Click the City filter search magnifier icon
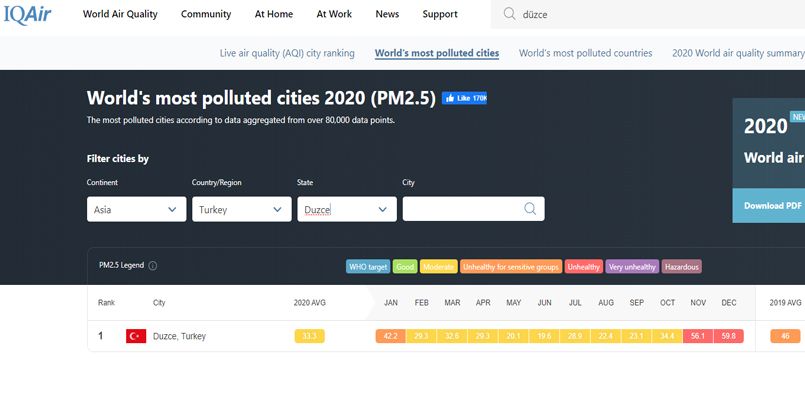Screen dimensions: 805x420 click(x=530, y=208)
